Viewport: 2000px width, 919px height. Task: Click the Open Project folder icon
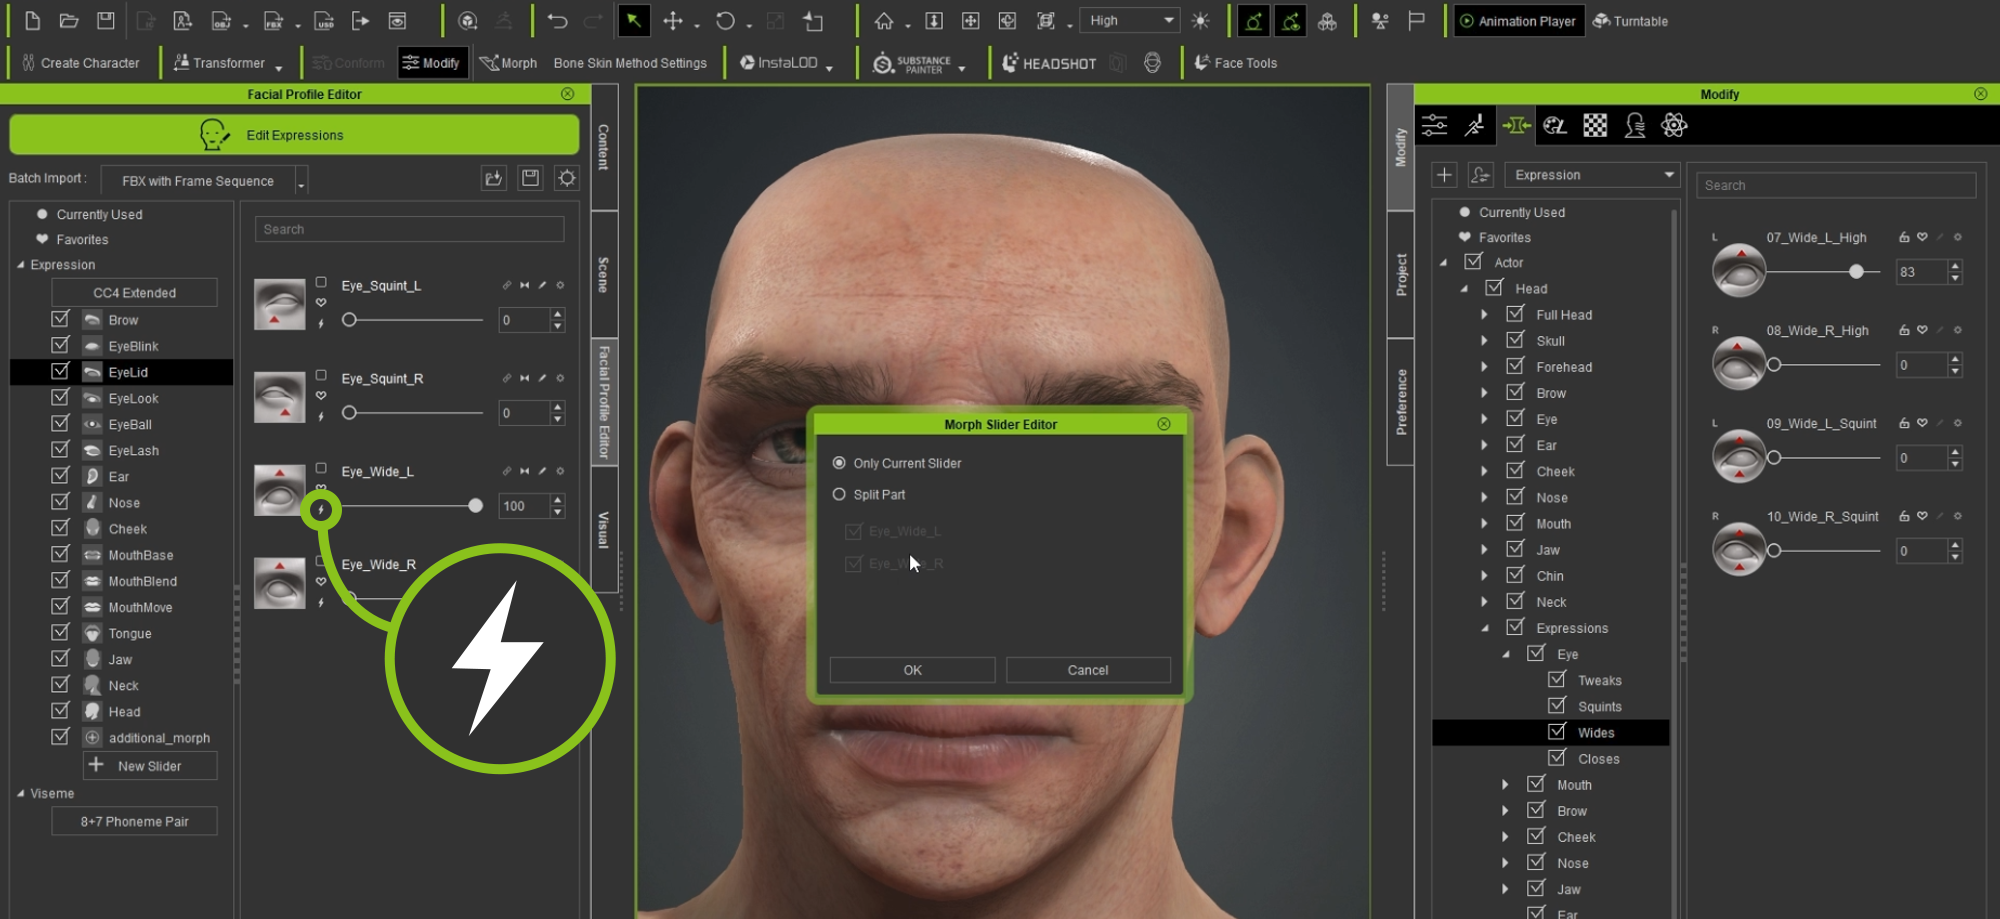(x=69, y=20)
